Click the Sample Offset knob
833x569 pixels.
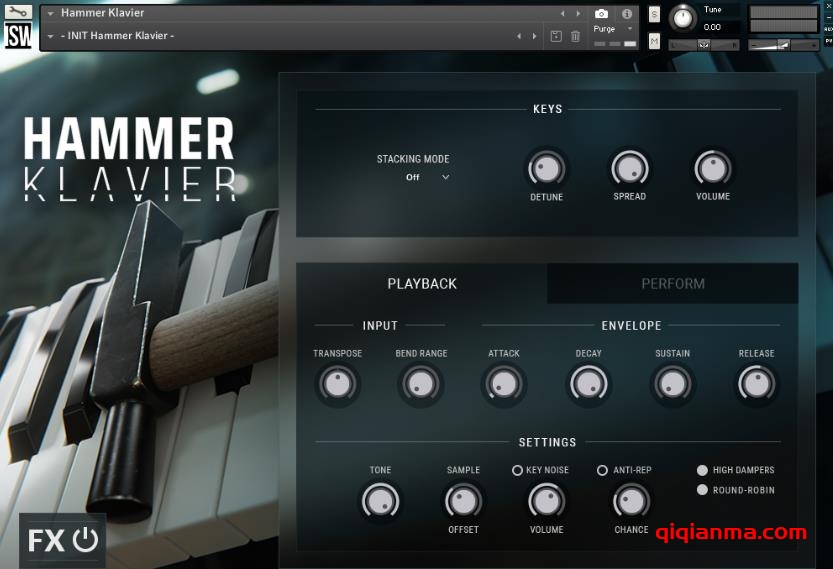(x=463, y=500)
